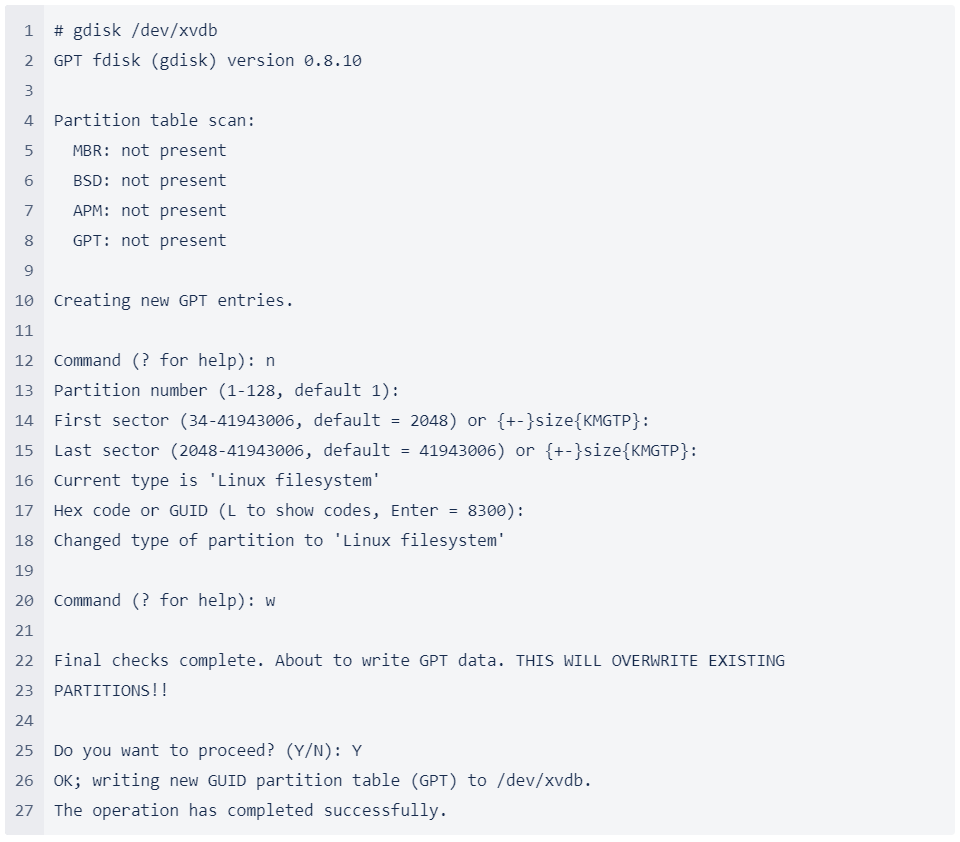960x842 pixels.
Task: Click the 'Partition table scan:' line
Action: pyautogui.click(x=154, y=120)
